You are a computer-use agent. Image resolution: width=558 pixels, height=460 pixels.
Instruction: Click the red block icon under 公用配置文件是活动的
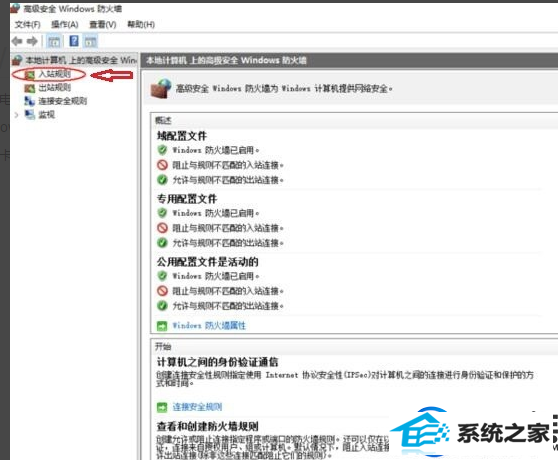[162, 291]
